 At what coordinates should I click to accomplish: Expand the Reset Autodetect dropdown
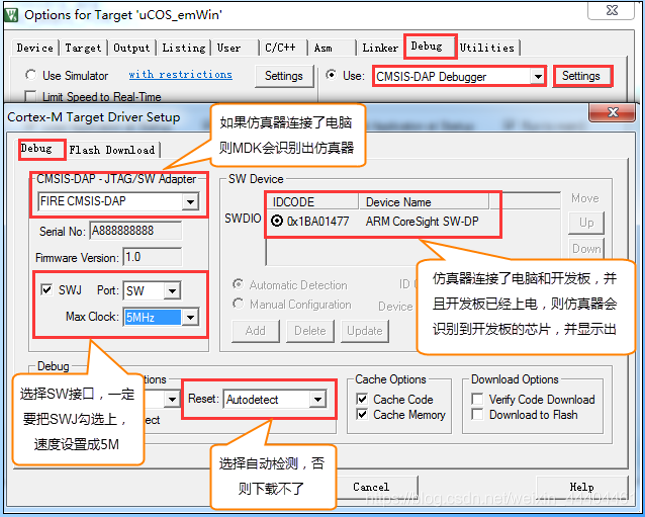(x=318, y=399)
